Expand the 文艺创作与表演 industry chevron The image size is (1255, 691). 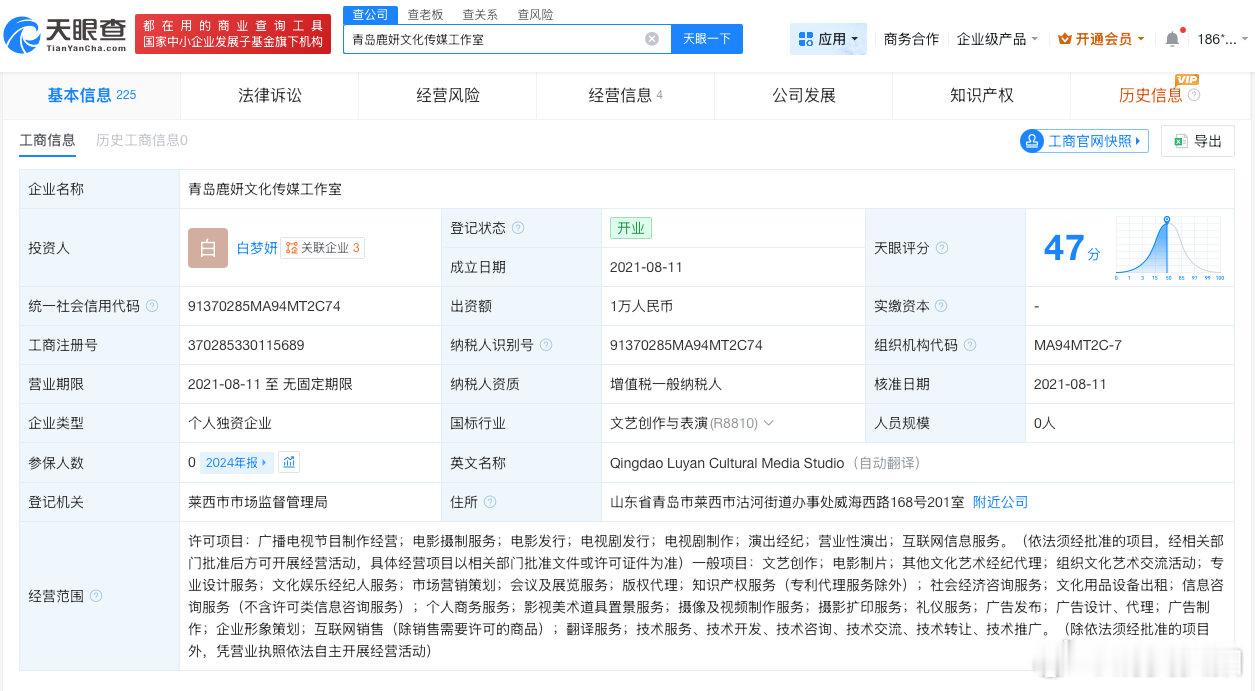point(769,423)
